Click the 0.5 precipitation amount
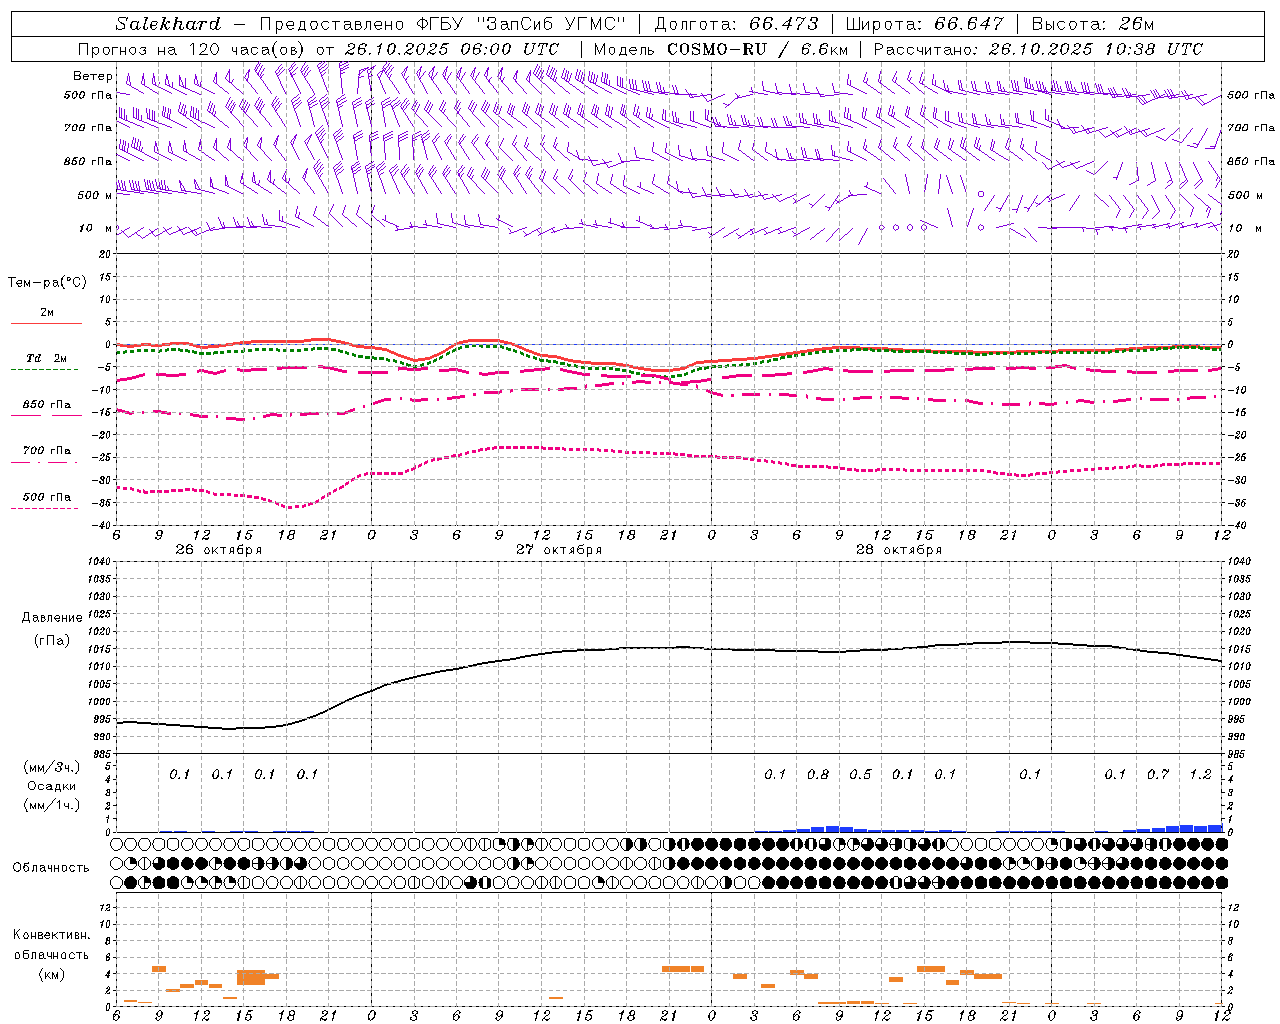 pyautogui.click(x=860, y=774)
